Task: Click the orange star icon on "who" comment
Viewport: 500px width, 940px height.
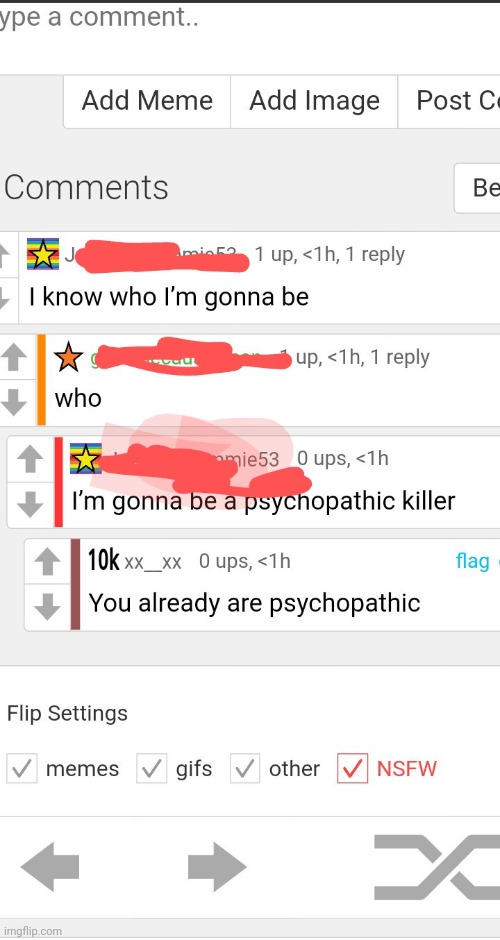Action: point(69,357)
